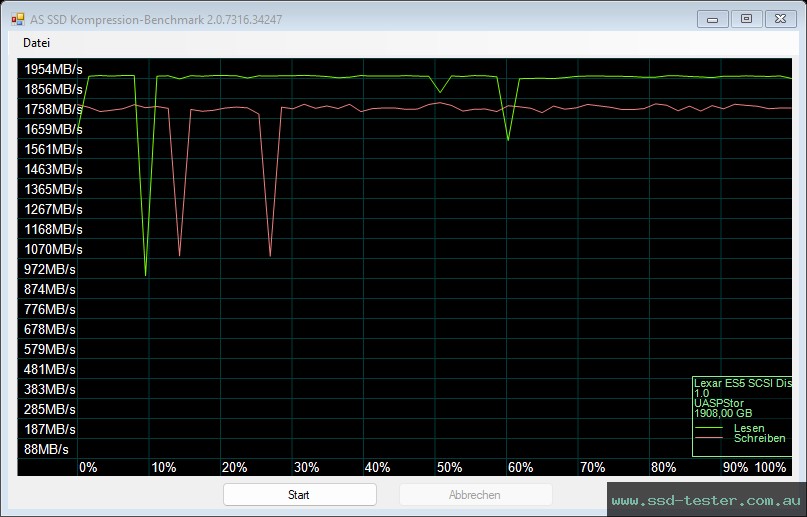
Task: Click the 60% x-axis label
Action: pos(521,468)
